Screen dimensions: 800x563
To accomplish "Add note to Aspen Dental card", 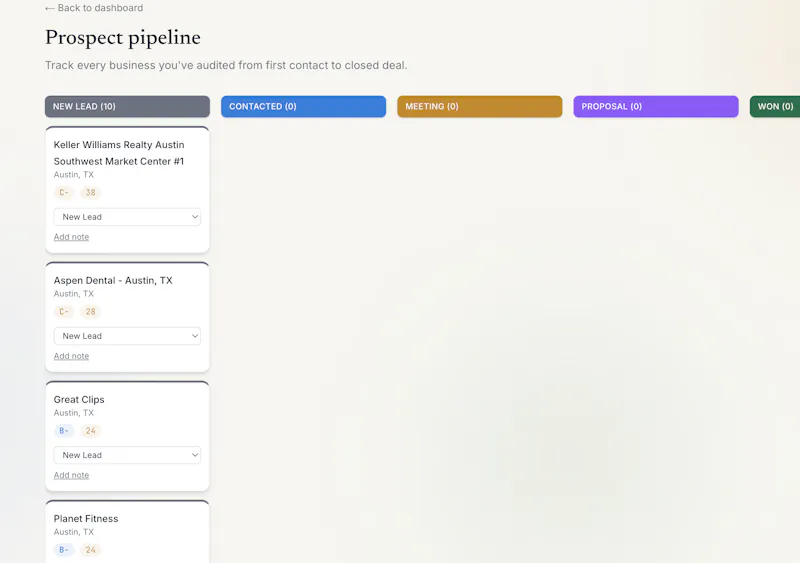I will (71, 356).
